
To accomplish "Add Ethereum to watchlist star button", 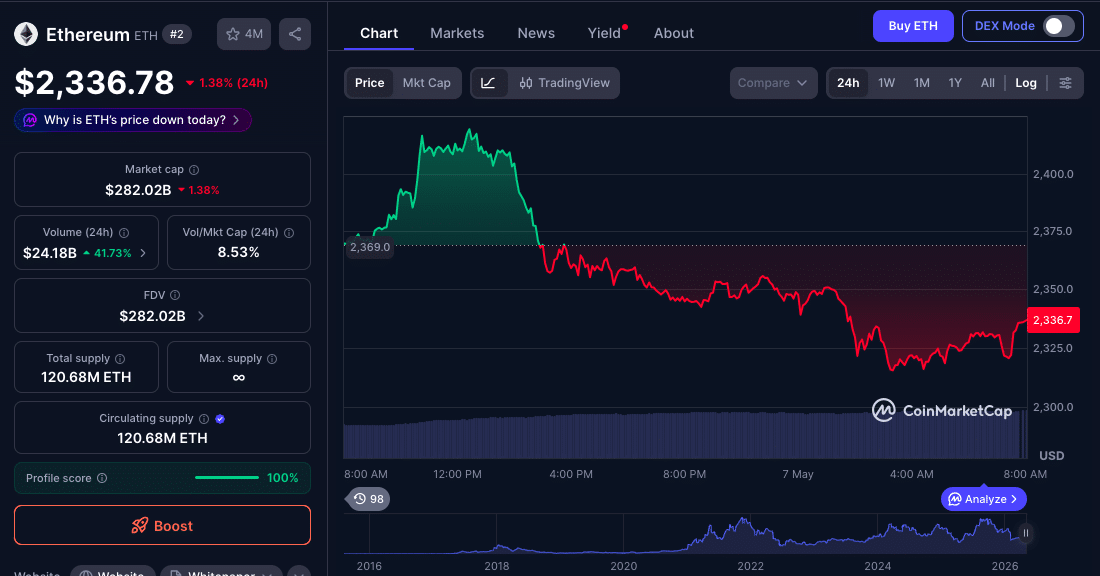I will pyautogui.click(x=244, y=34).
